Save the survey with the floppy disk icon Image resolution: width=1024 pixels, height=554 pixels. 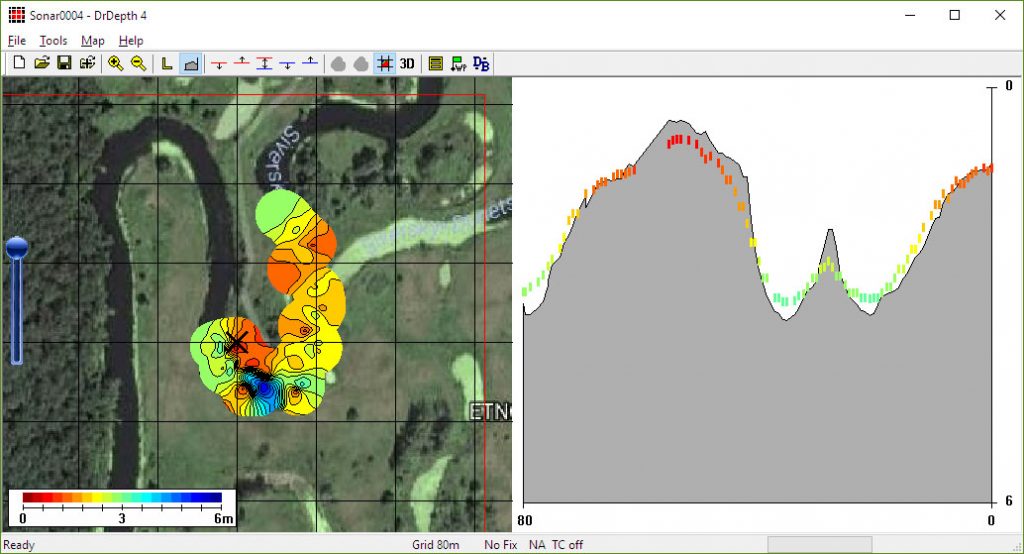[64, 63]
